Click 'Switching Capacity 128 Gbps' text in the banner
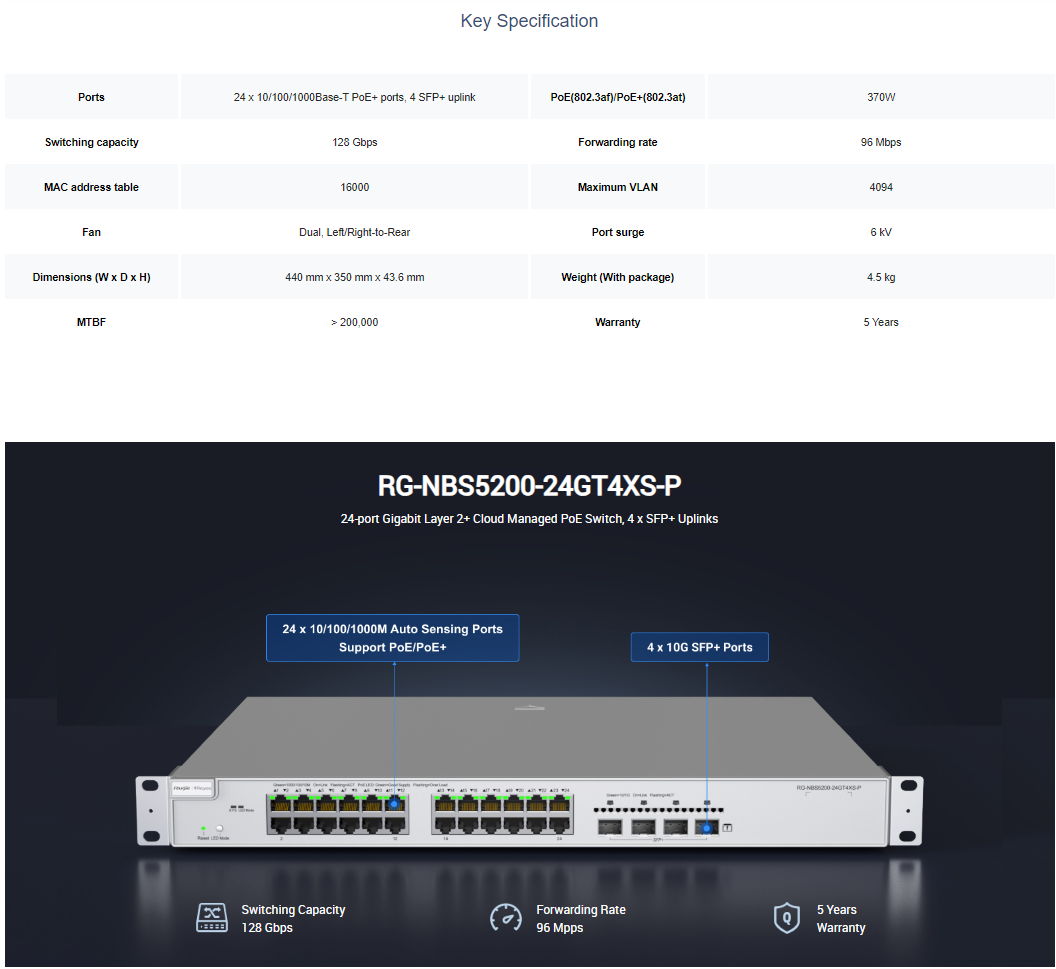Screen dimensions: 1056x969 point(293,918)
